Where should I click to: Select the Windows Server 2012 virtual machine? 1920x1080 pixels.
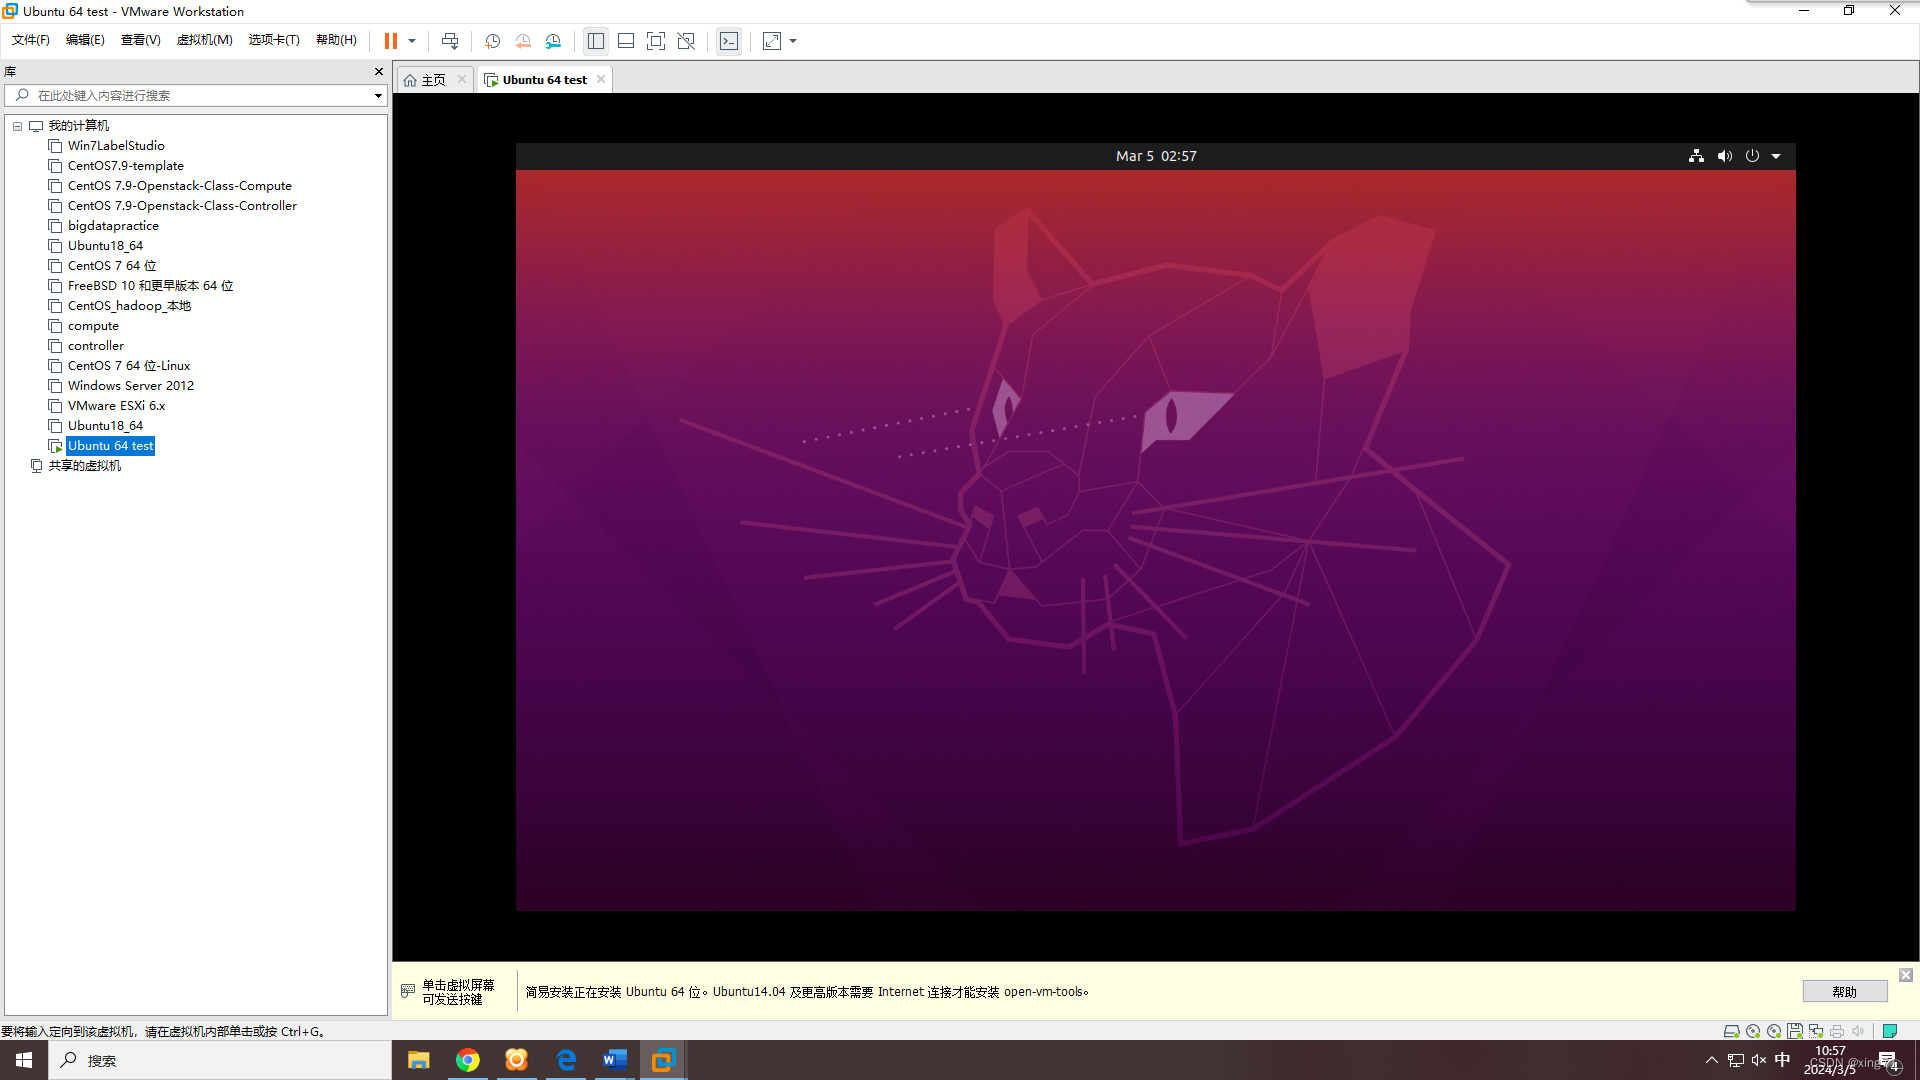tap(129, 385)
